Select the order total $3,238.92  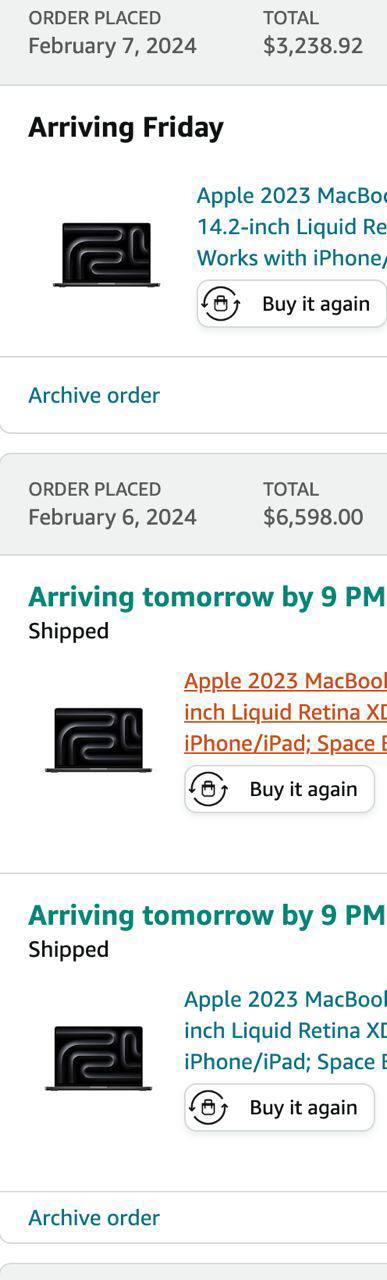(x=313, y=45)
